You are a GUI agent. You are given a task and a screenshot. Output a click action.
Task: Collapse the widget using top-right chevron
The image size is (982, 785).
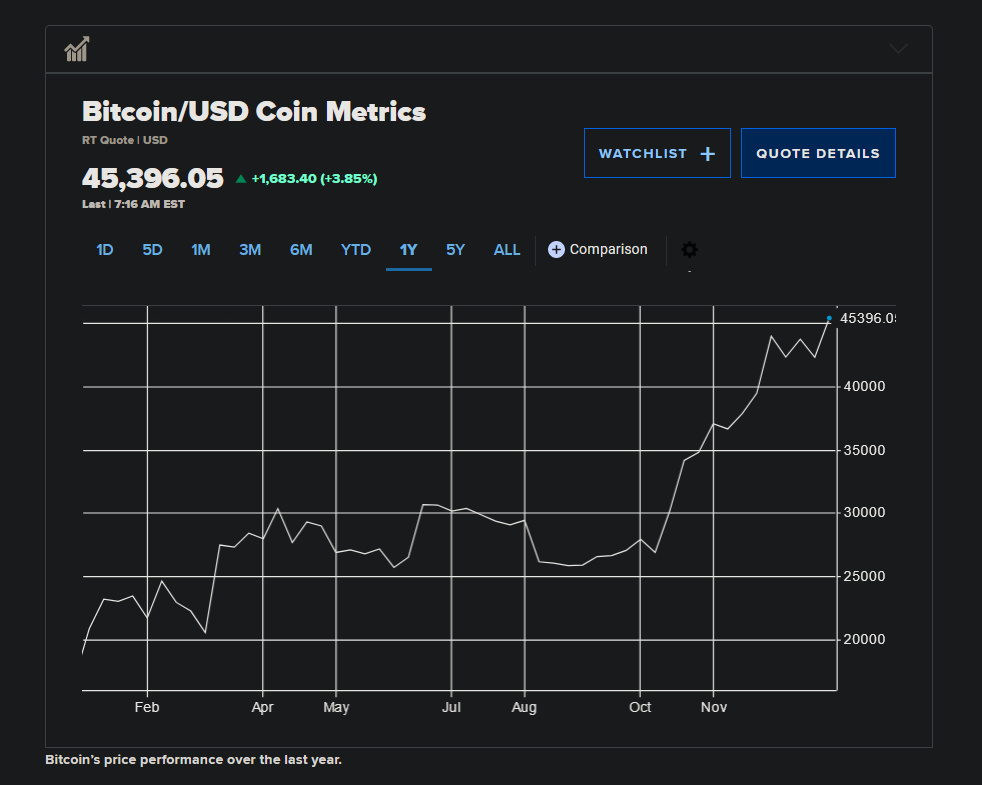pos(898,49)
